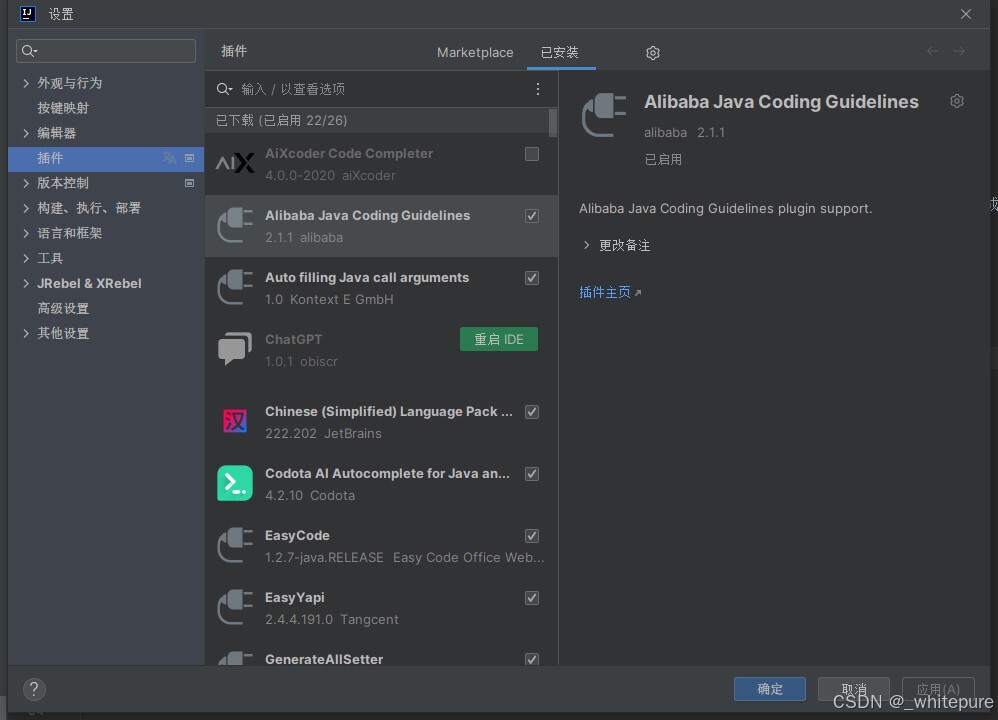Viewport: 998px width, 720px height.
Task: Click the EasyCode plug icon
Action: pos(235,545)
